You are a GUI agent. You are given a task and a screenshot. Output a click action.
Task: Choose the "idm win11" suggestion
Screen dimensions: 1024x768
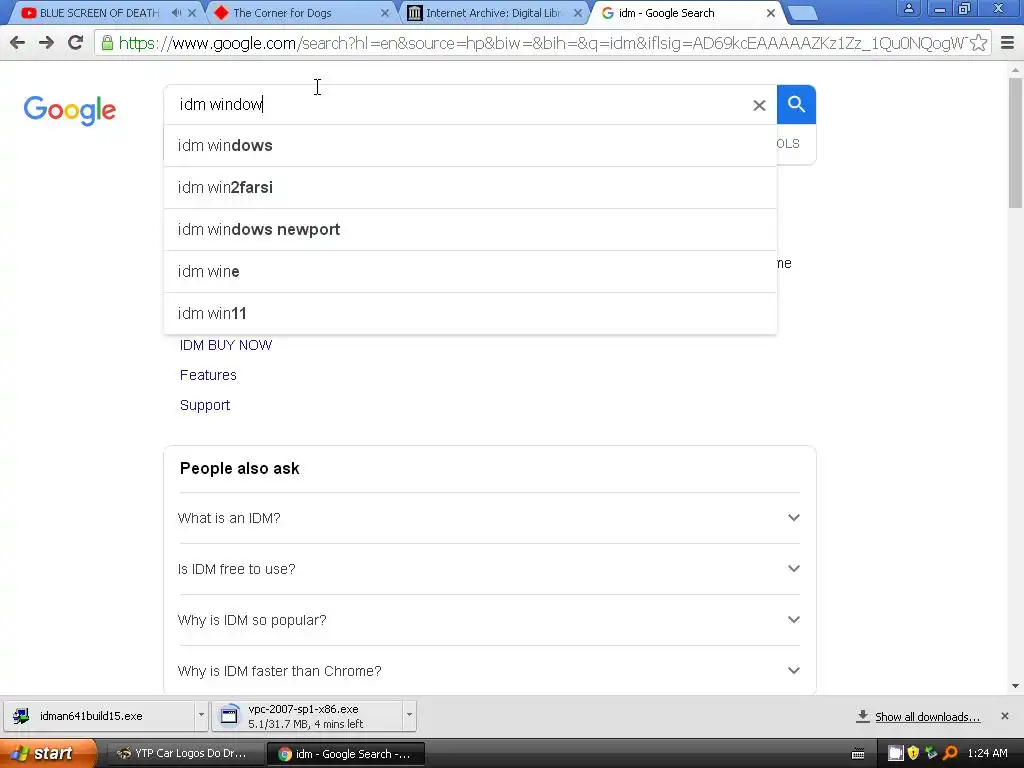coord(470,313)
